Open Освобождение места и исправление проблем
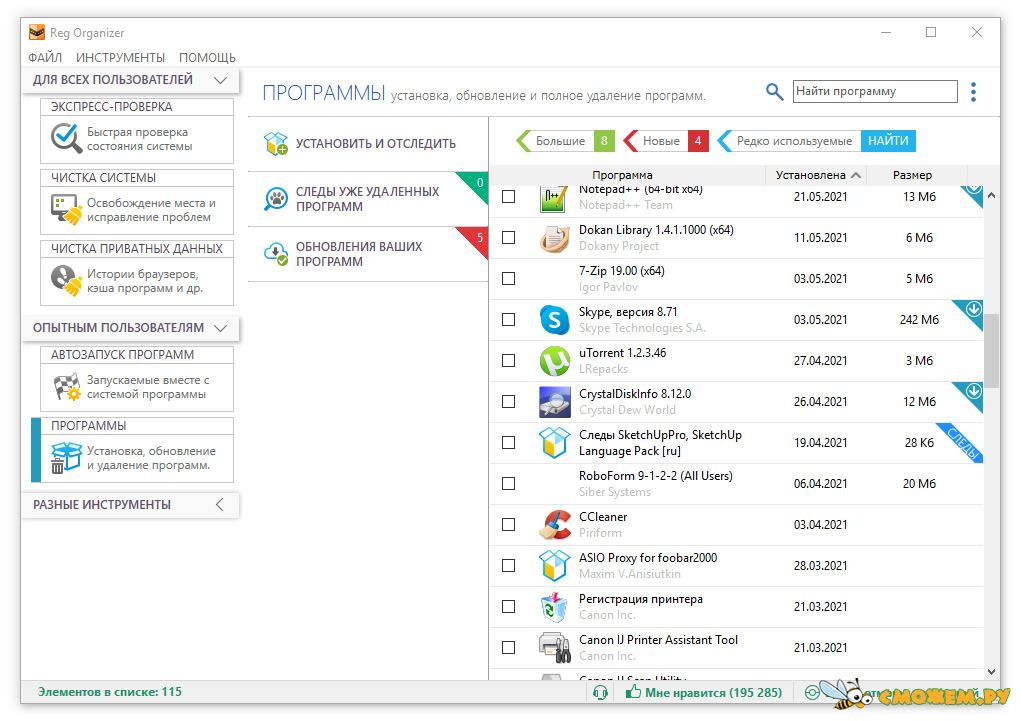Viewport: 1021px width, 721px height. (x=137, y=210)
